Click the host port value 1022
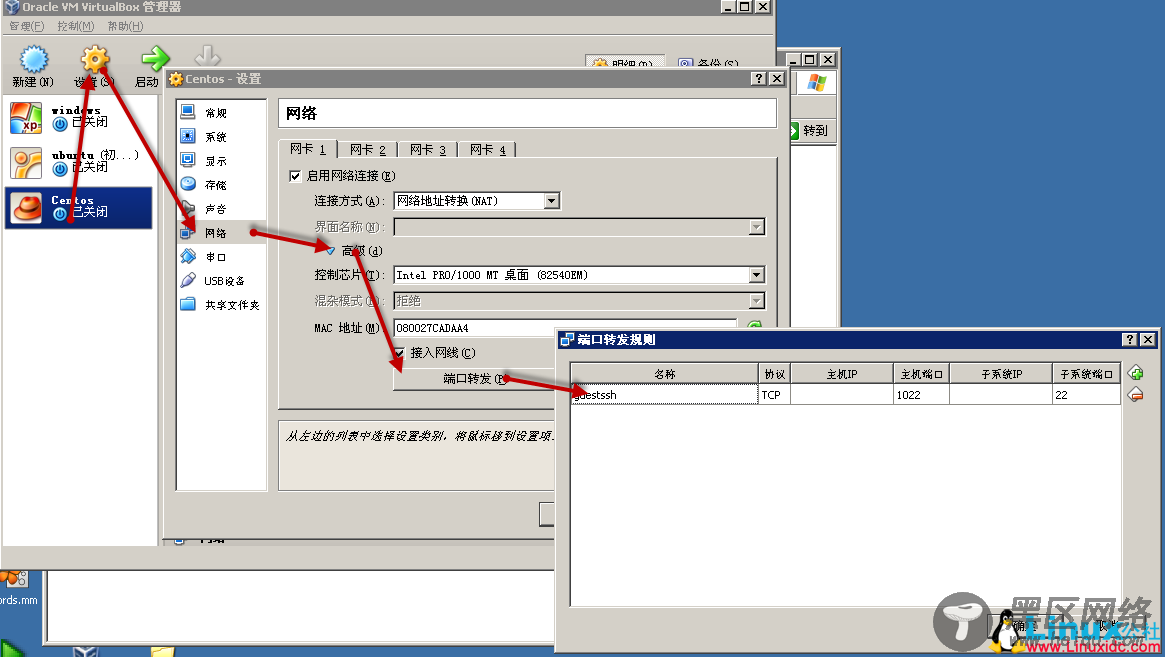1165x657 pixels. [921, 395]
